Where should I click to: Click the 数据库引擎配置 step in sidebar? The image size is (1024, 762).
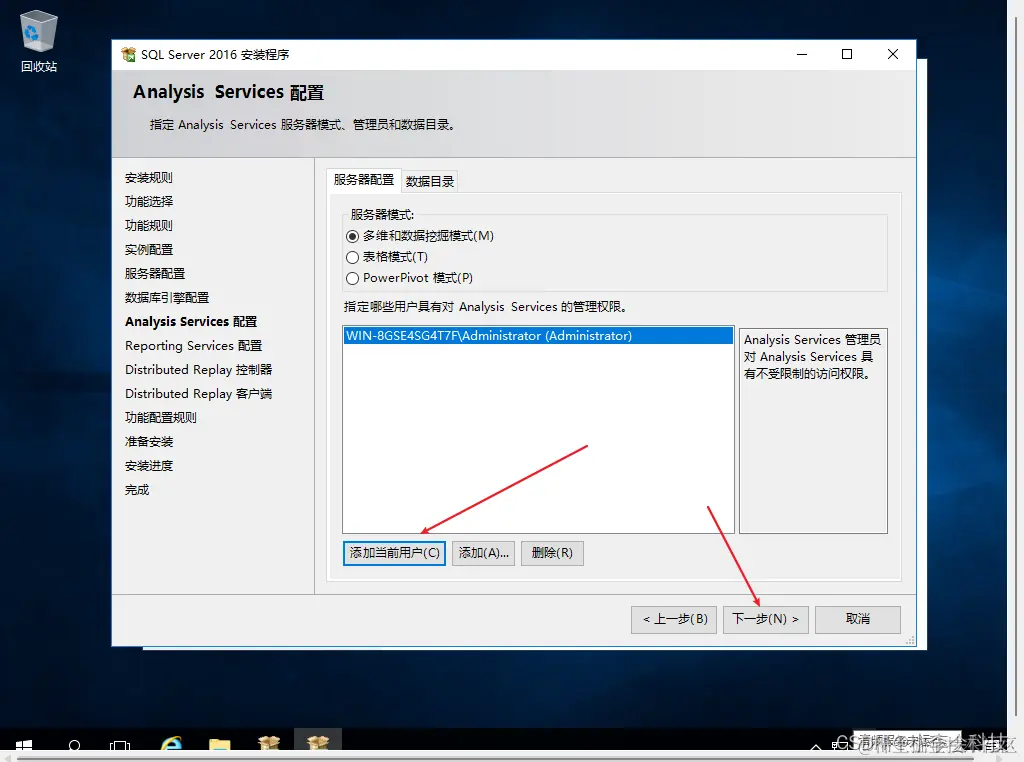167,298
